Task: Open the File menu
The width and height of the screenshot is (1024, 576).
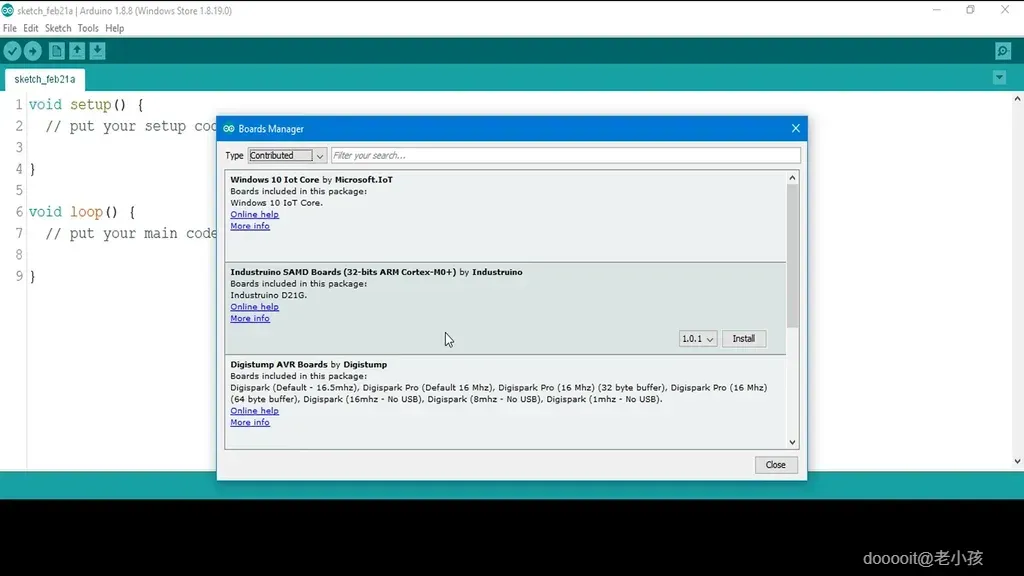Action: tap(10, 28)
